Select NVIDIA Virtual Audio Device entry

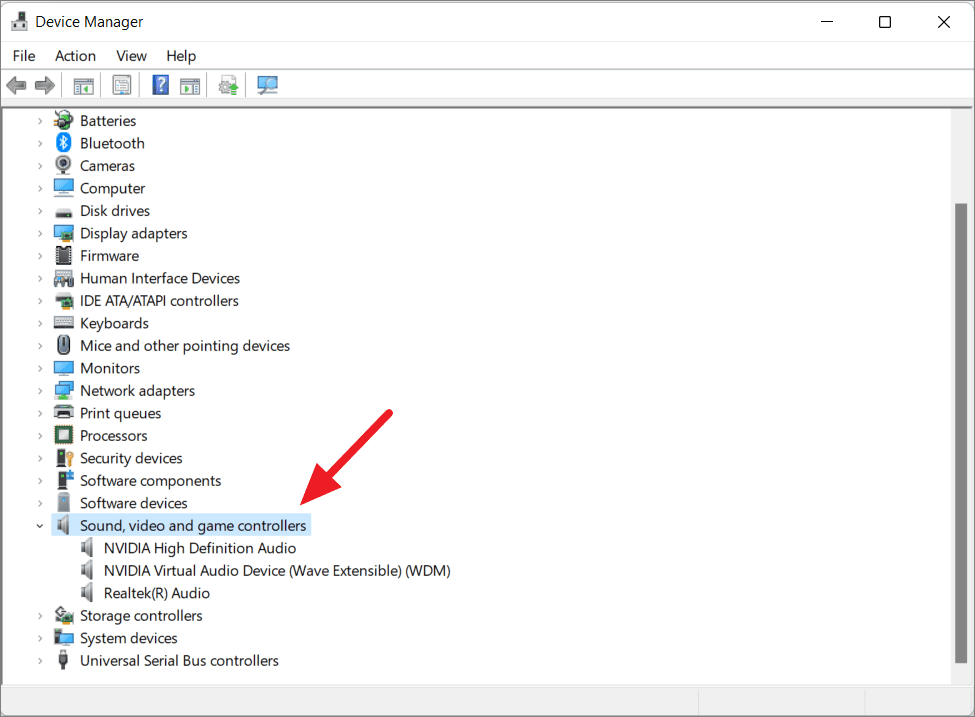click(x=276, y=570)
